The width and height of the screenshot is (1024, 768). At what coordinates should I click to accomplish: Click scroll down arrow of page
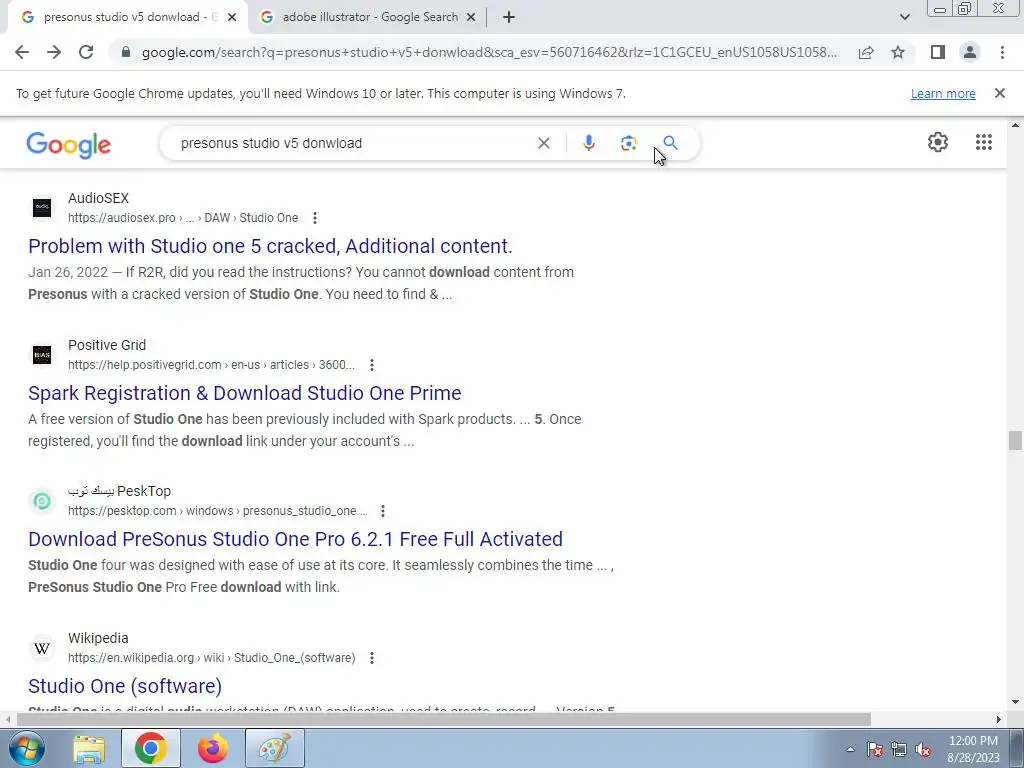coord(1015,702)
